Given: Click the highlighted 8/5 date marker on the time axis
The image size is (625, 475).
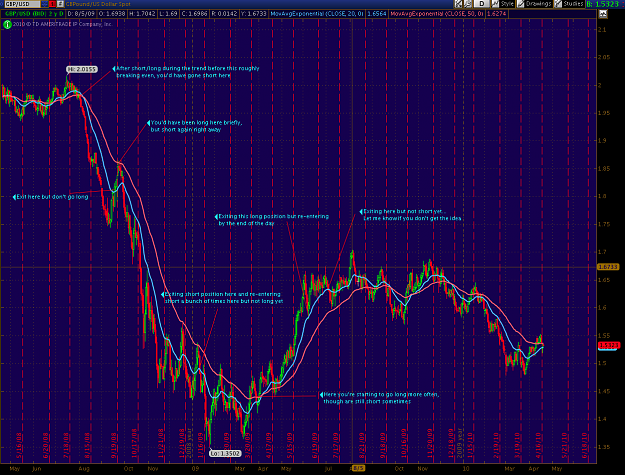Looking at the screenshot, I should [x=358, y=469].
